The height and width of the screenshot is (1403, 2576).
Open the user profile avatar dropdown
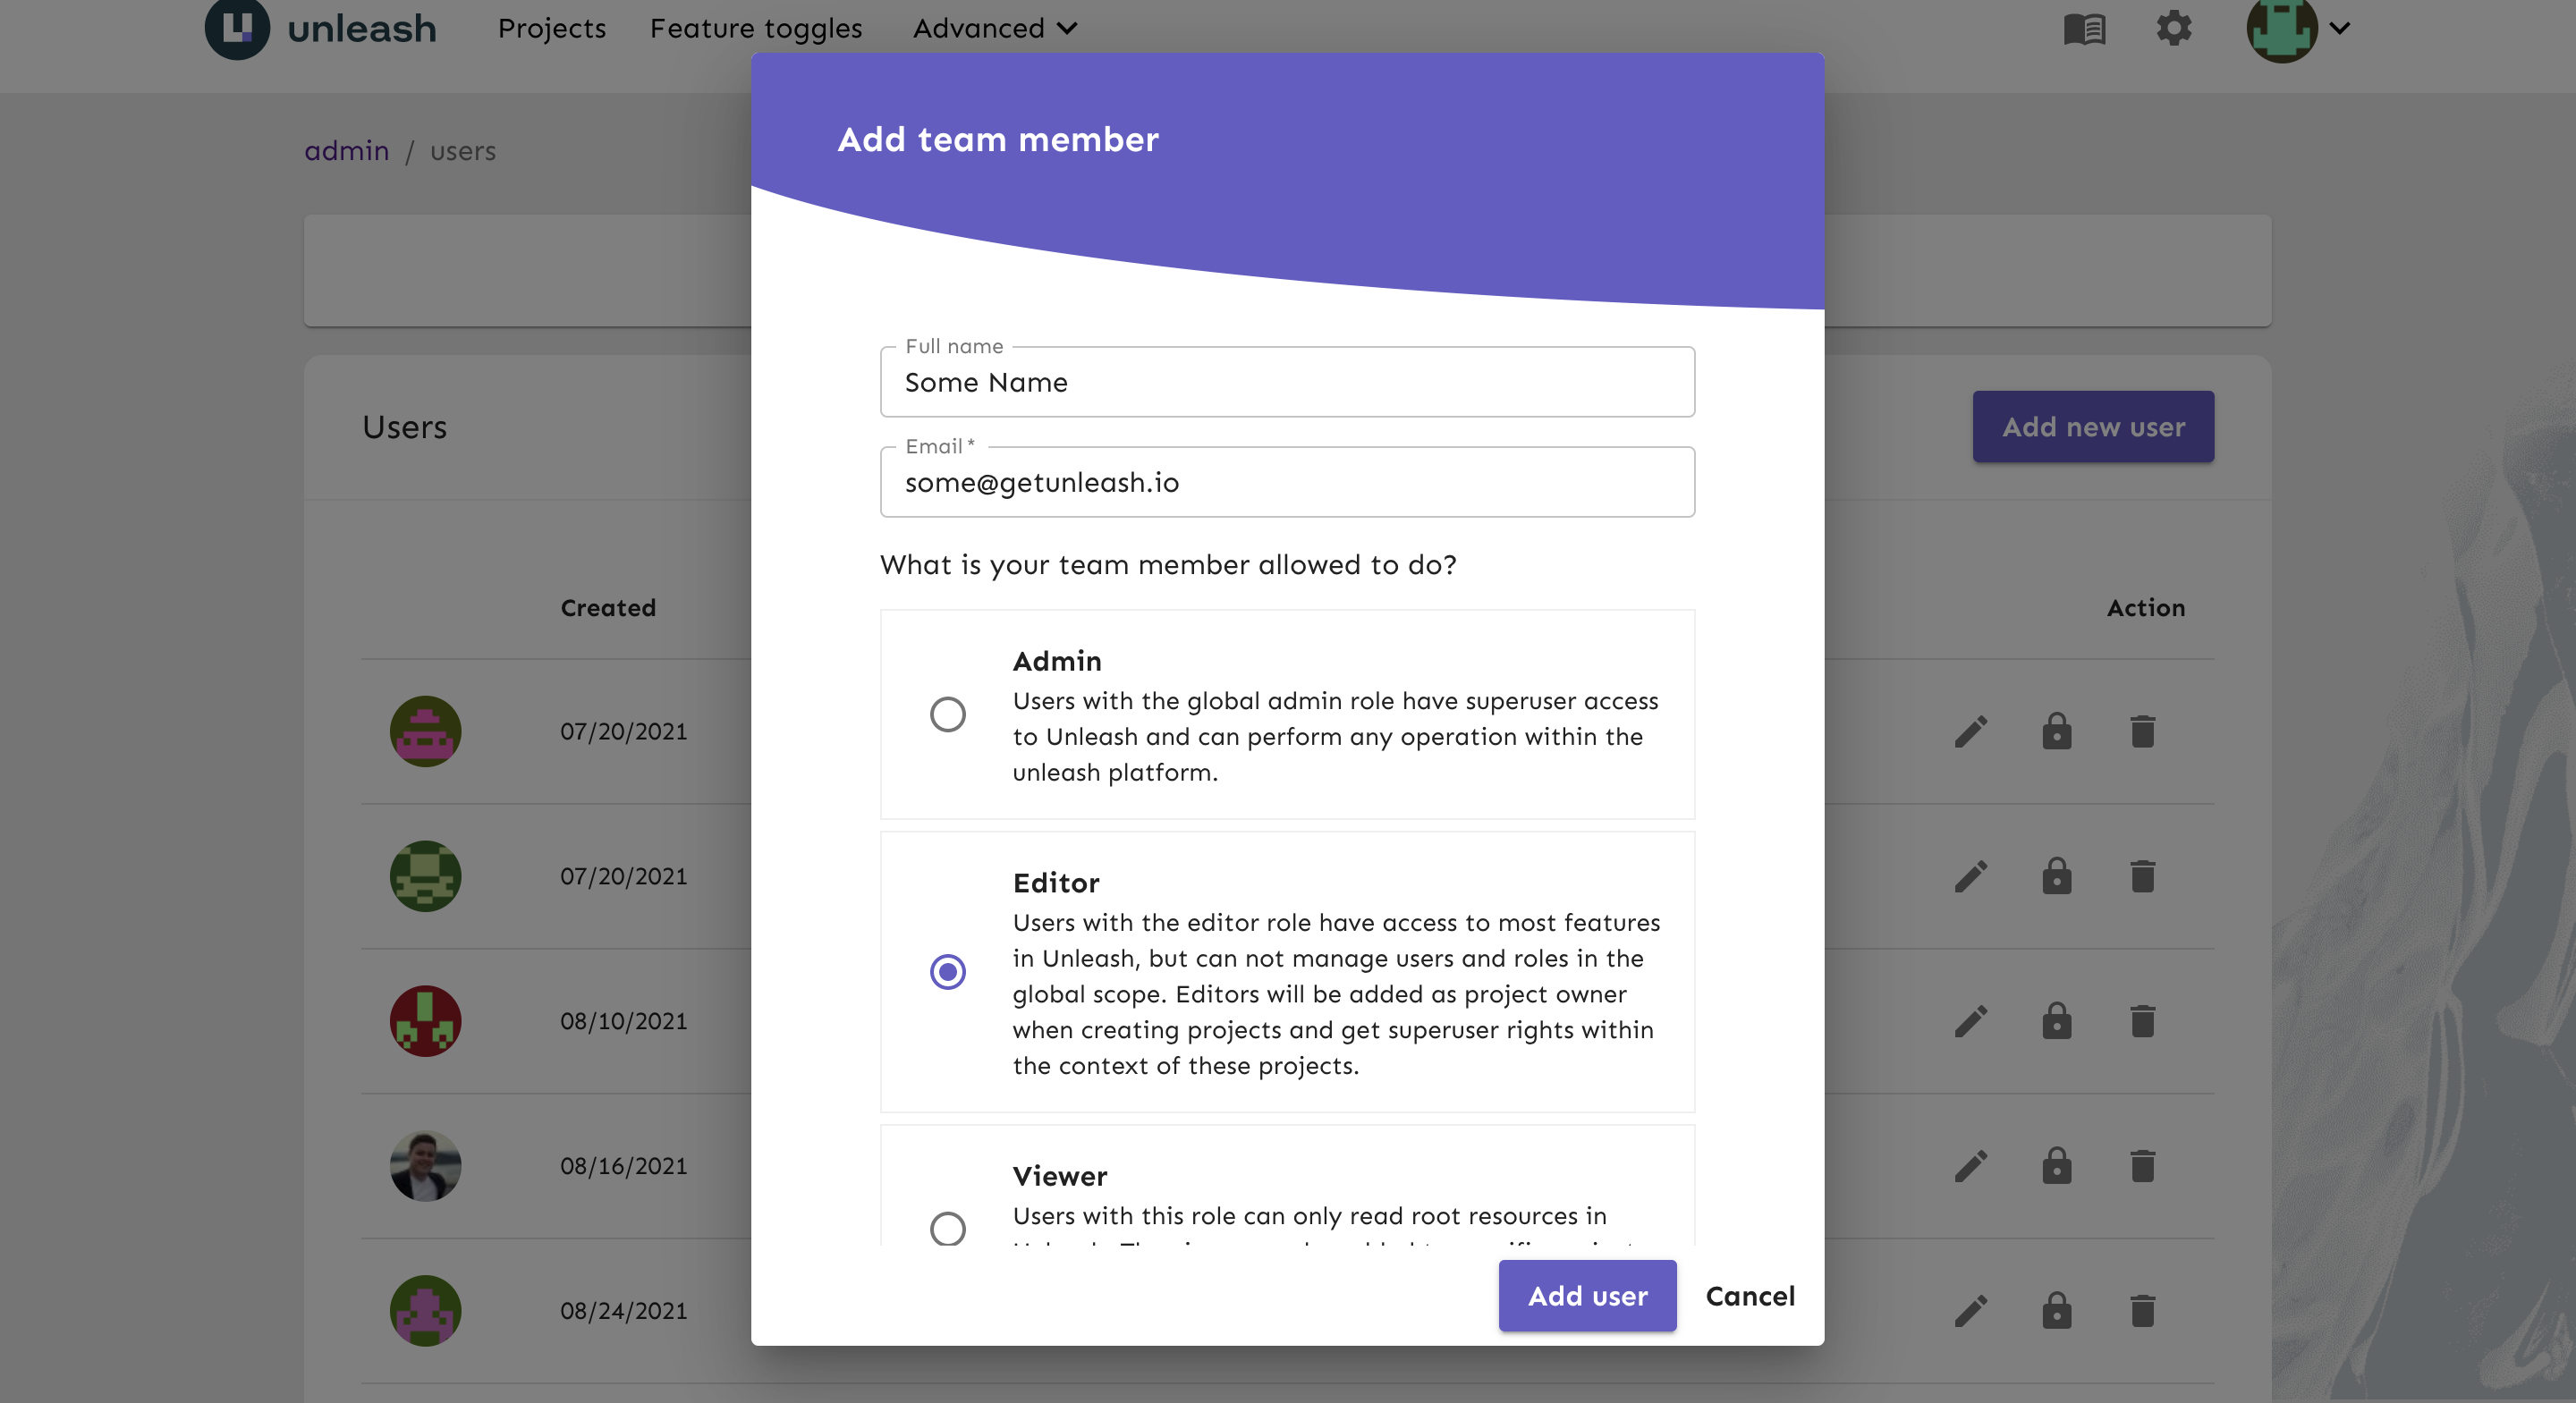2296,28
